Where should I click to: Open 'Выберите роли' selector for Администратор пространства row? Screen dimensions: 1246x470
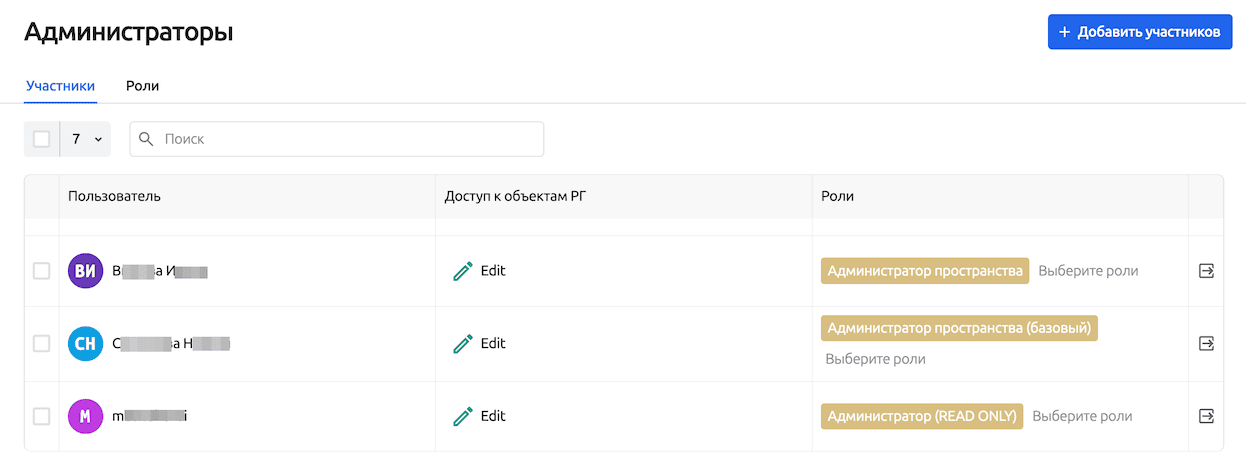(x=1087, y=271)
